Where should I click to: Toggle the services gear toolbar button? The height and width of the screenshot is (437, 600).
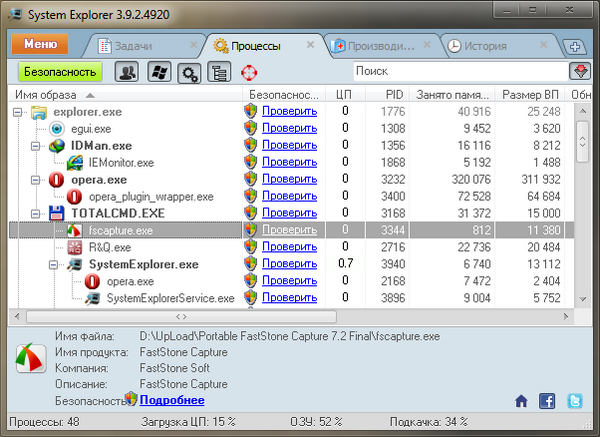click(188, 72)
